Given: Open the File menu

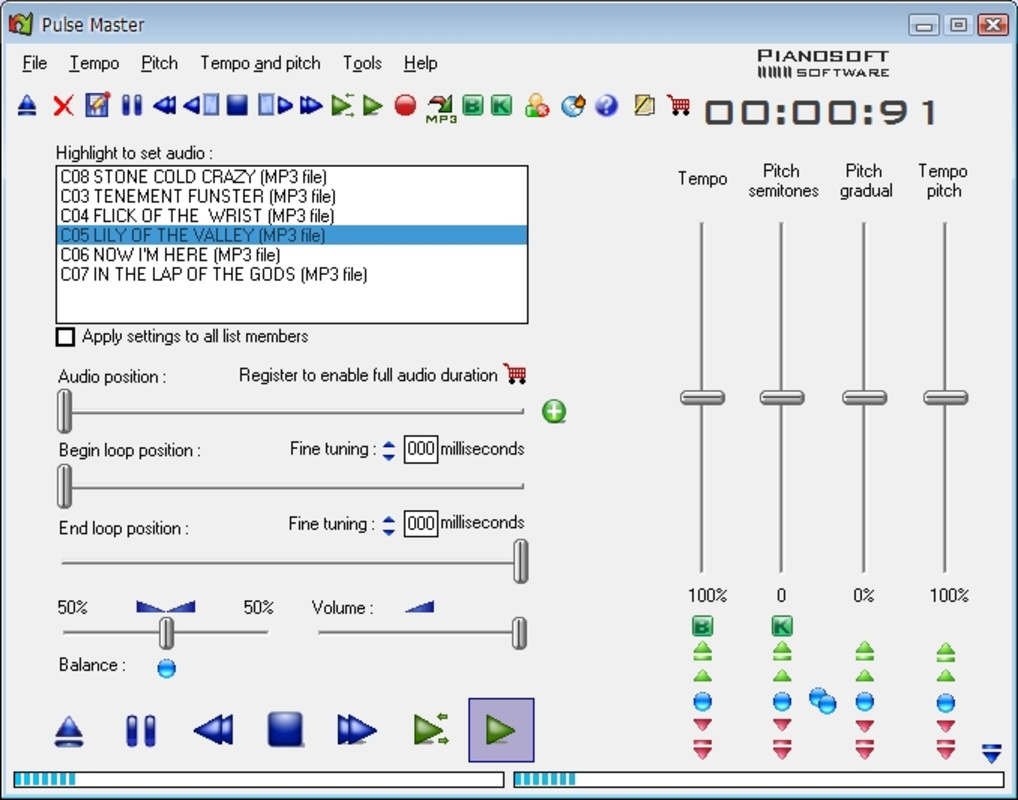Looking at the screenshot, I should pyautogui.click(x=34, y=63).
